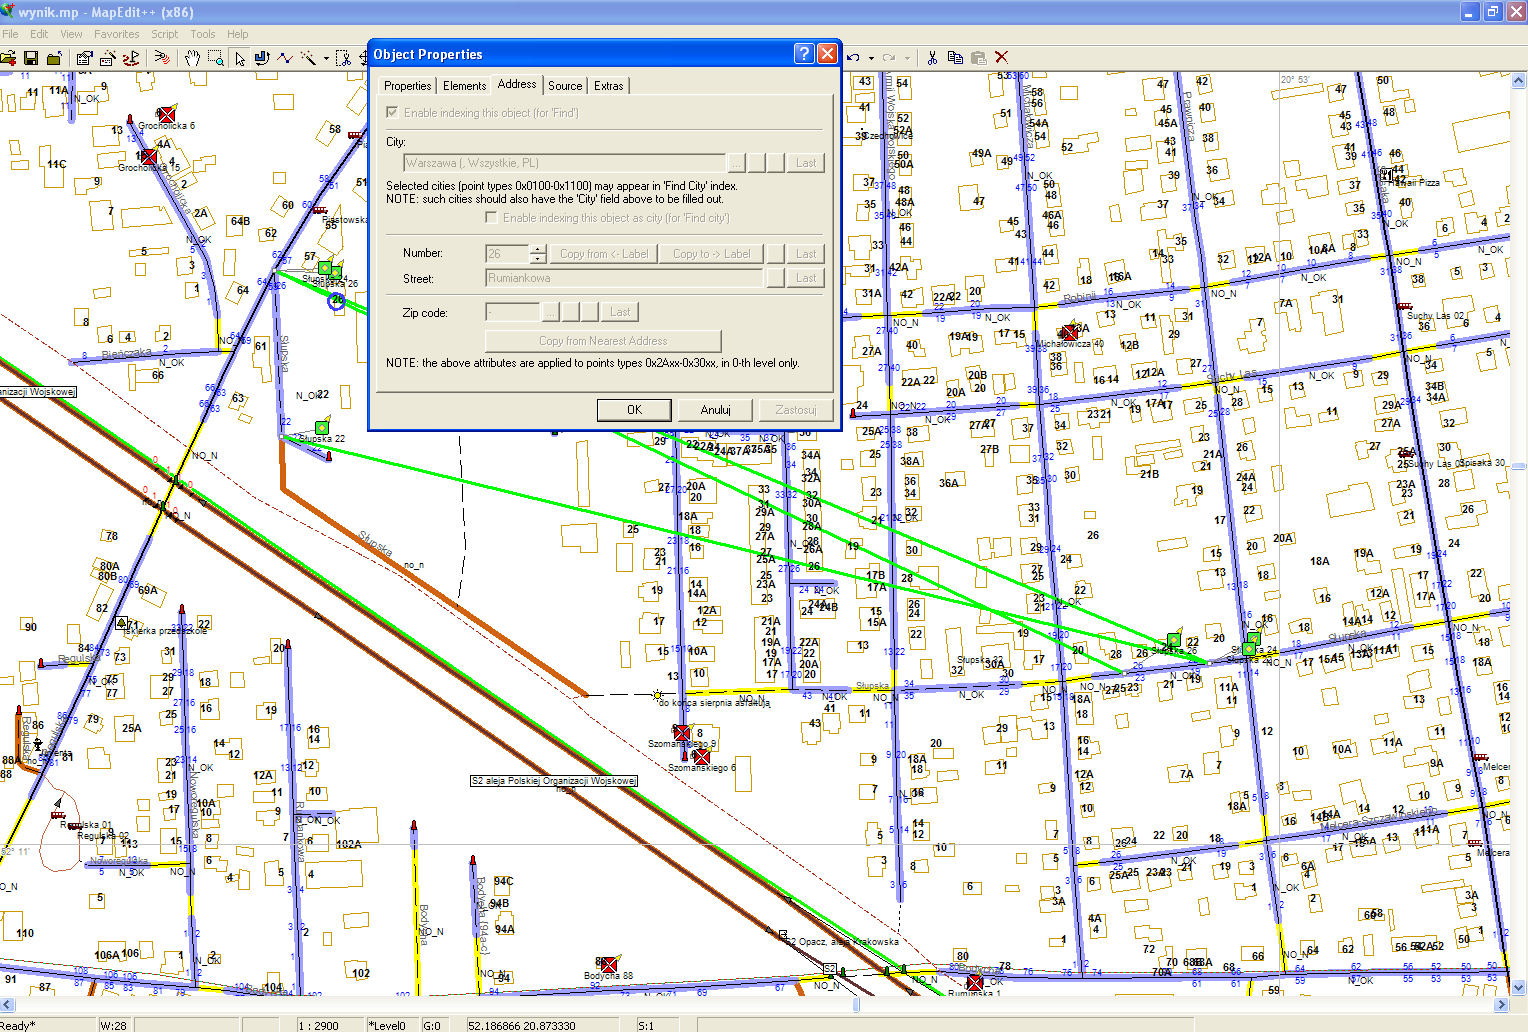This screenshot has height=1032, width=1528.
Task: Switch to the Elements tab
Action: click(464, 86)
